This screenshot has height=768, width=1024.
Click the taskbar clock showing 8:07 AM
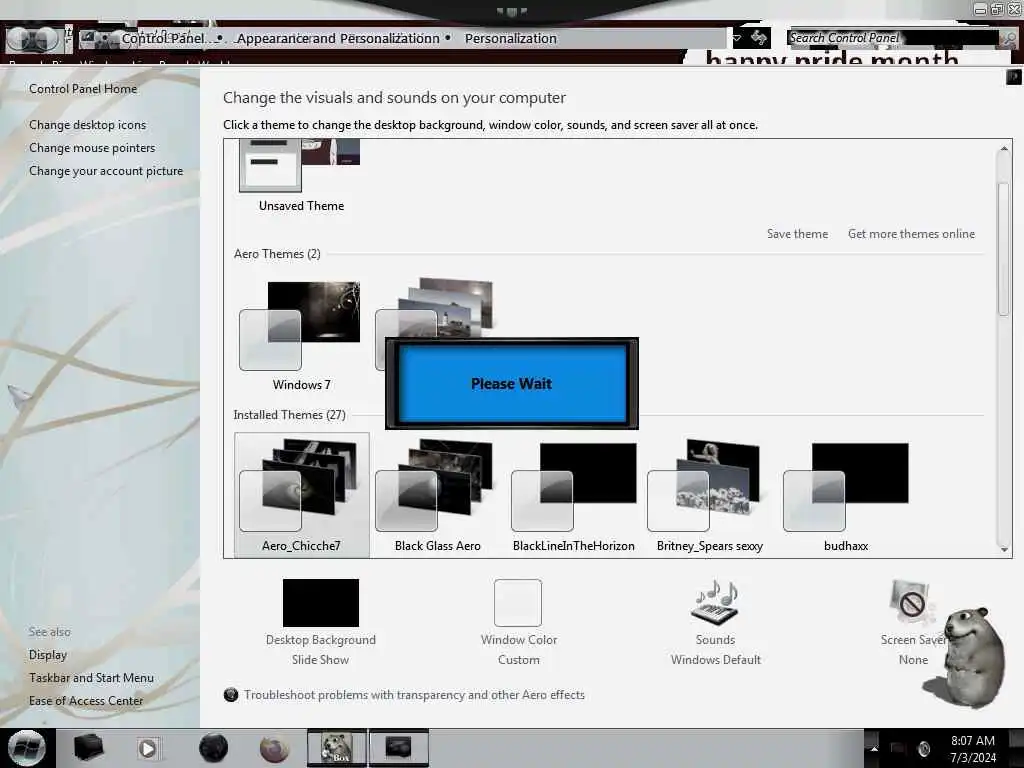pos(973,749)
